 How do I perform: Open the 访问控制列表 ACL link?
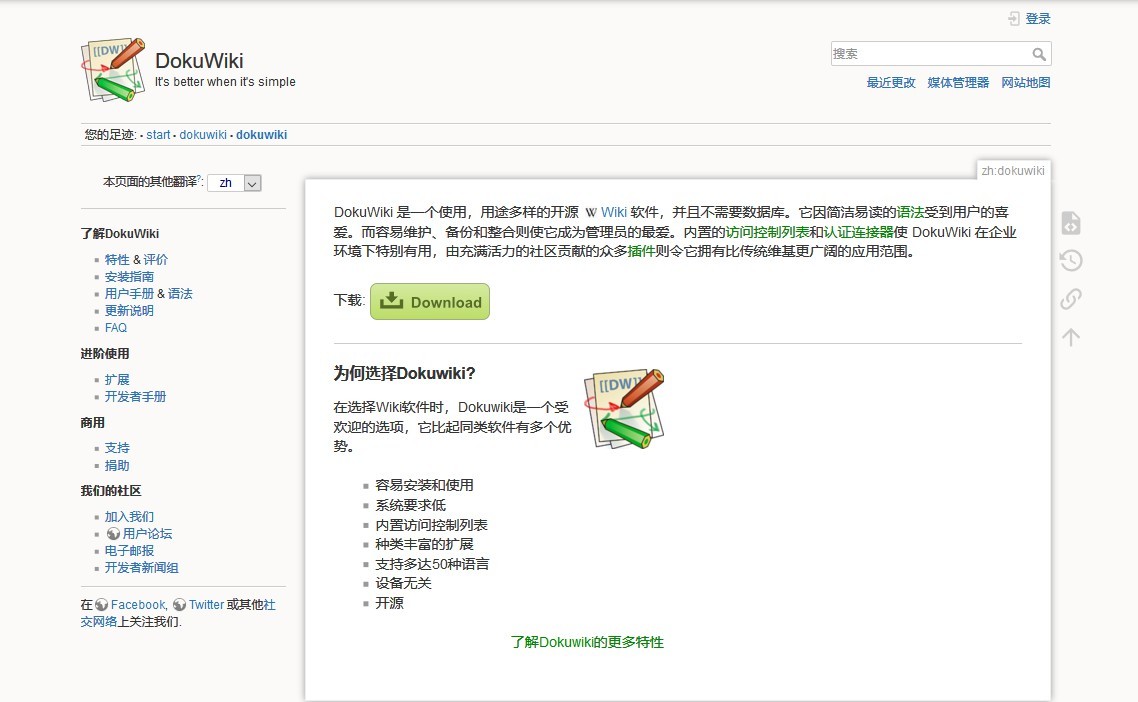point(767,232)
